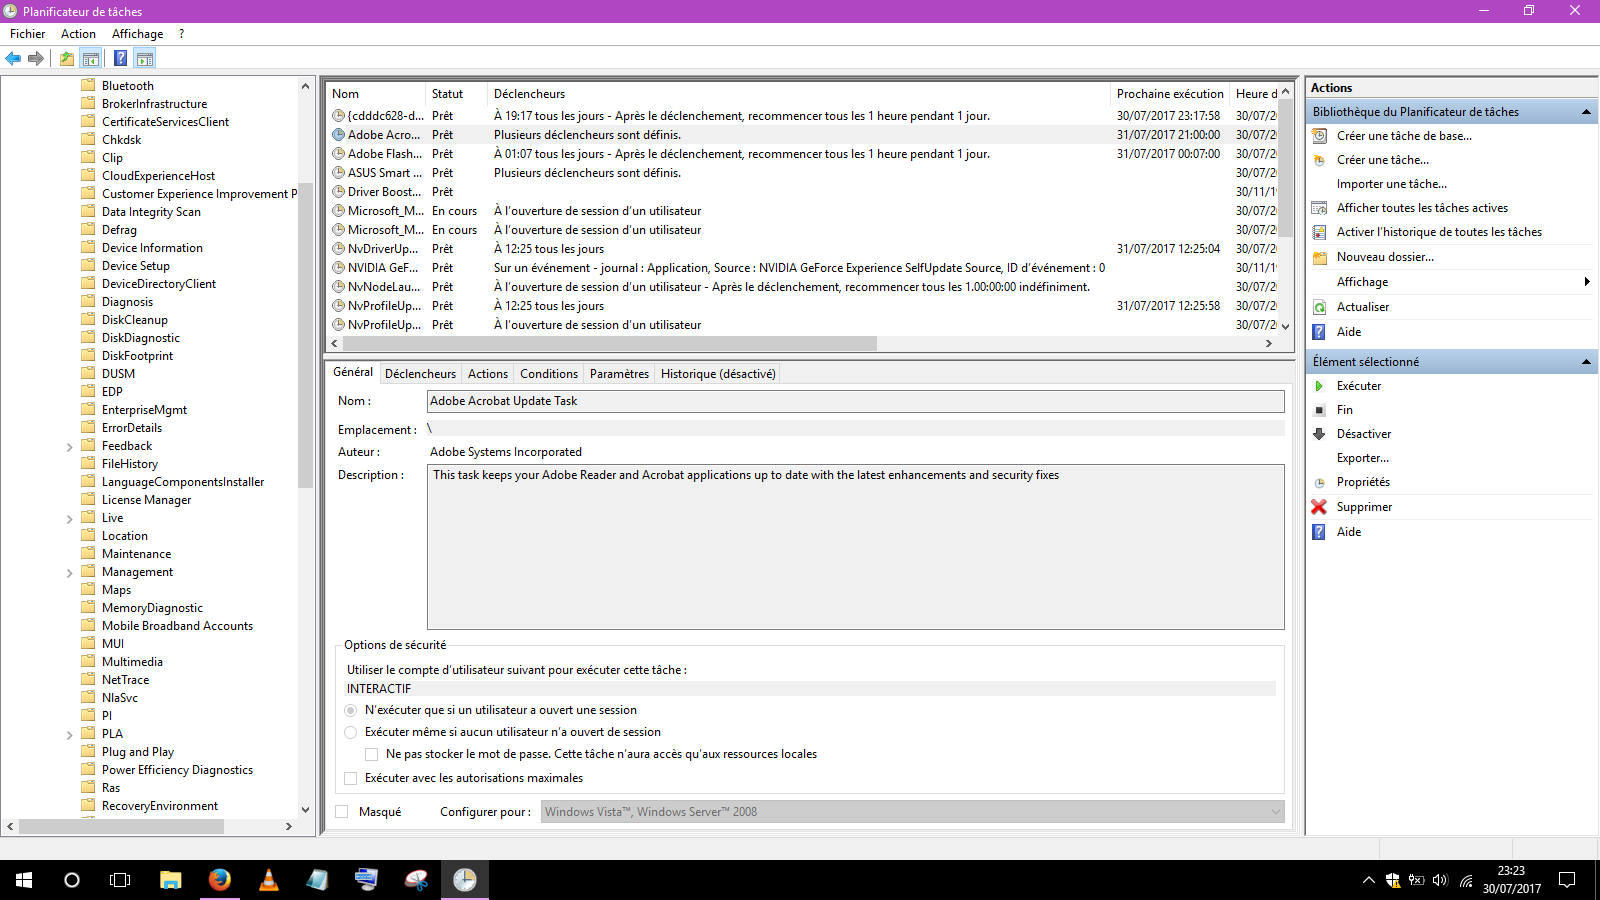1600x900 pixels.
Task: Expand the PLA folder in tree
Action: [69, 735]
